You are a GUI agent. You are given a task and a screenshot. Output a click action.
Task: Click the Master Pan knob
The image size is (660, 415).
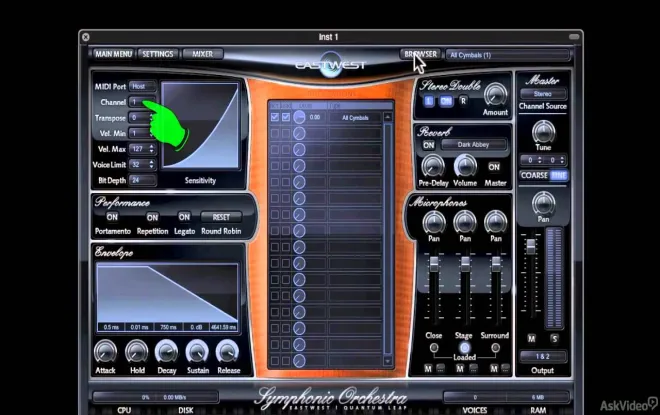543,203
